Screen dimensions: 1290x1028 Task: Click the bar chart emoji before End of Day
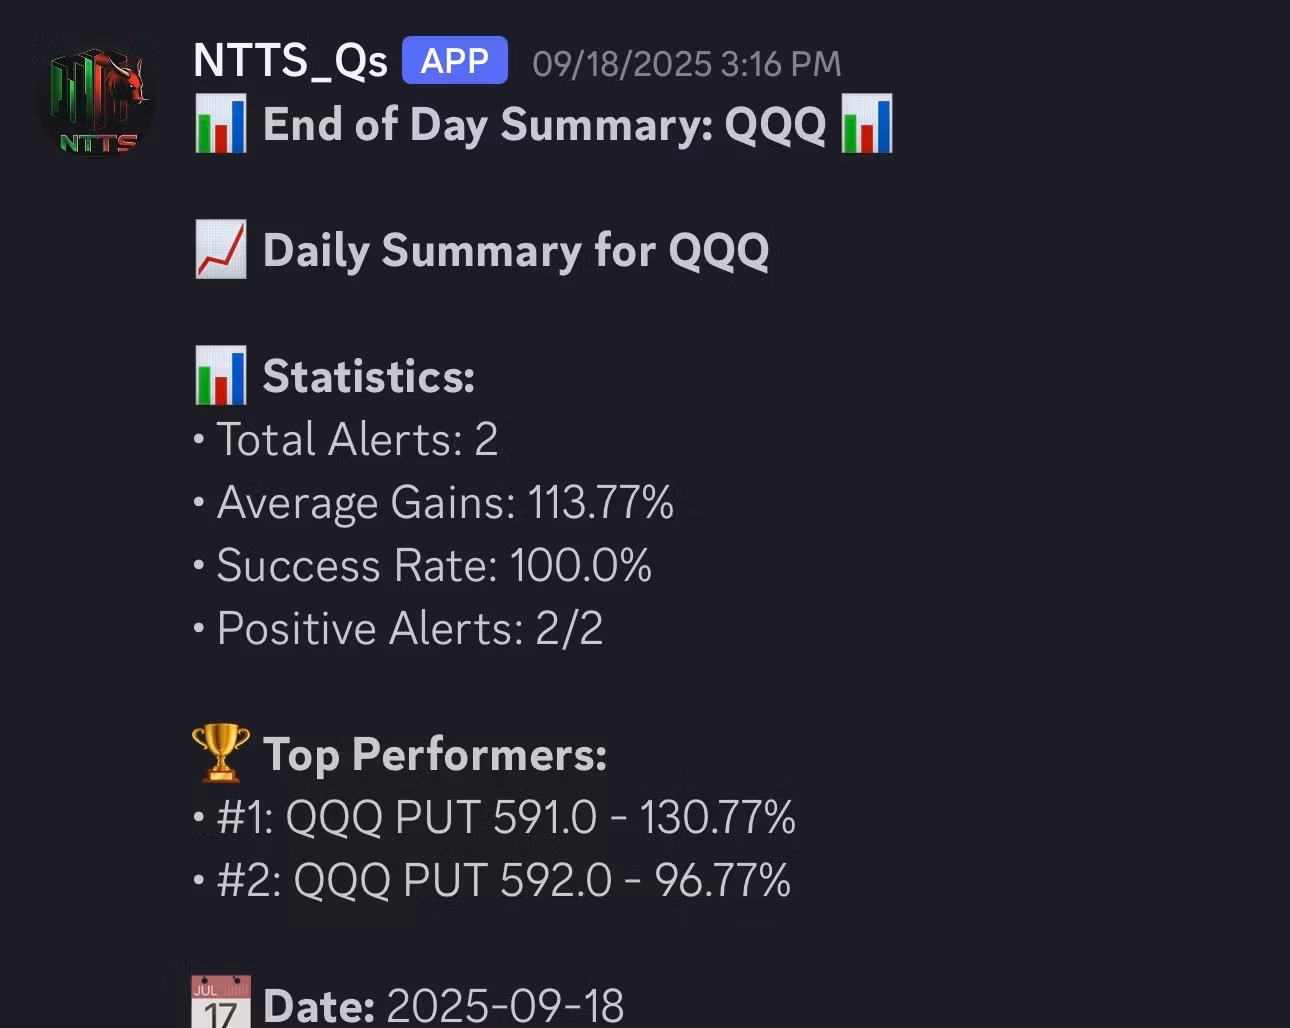coord(220,125)
